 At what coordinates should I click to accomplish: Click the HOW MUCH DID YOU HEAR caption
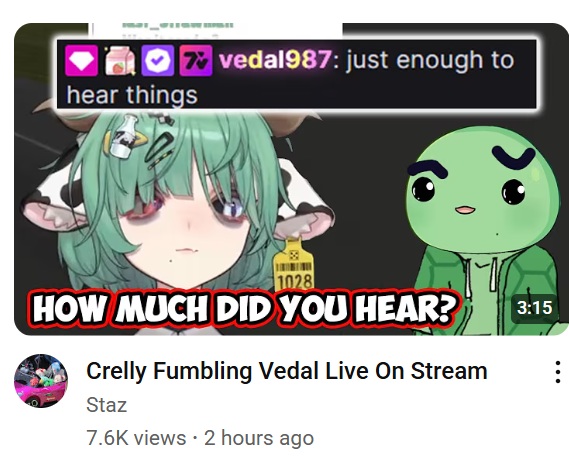243,308
